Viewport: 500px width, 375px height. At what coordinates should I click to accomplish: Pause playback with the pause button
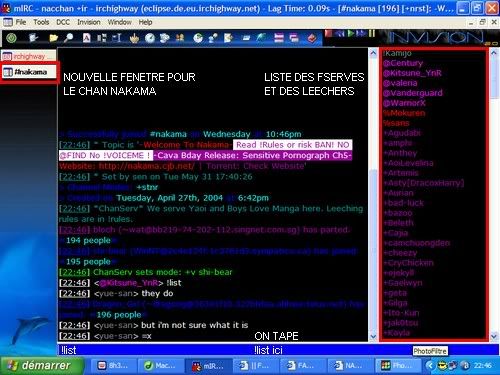(x=372, y=33)
